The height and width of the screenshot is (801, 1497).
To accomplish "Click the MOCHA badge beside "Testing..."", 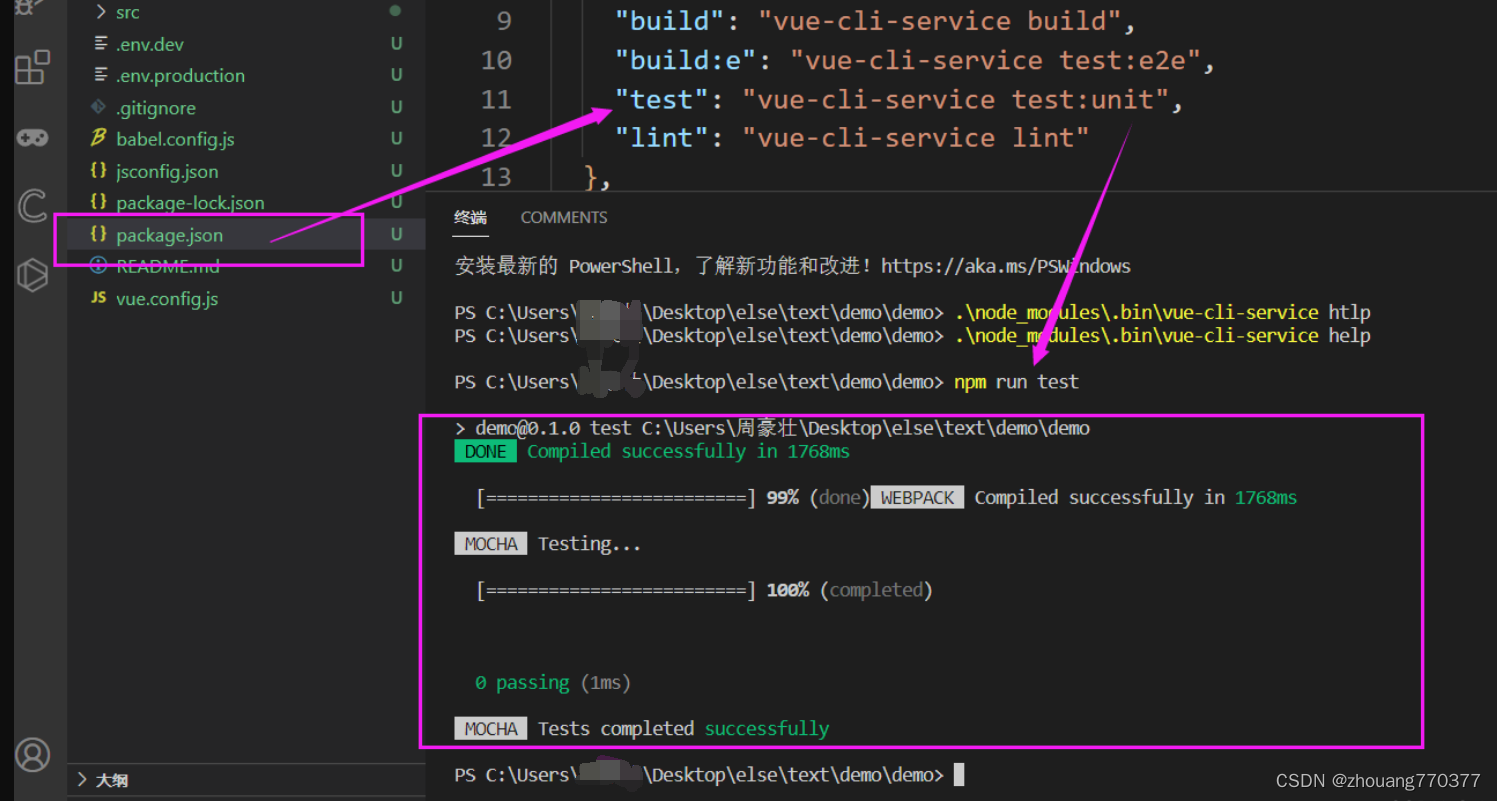I will pyautogui.click(x=491, y=544).
